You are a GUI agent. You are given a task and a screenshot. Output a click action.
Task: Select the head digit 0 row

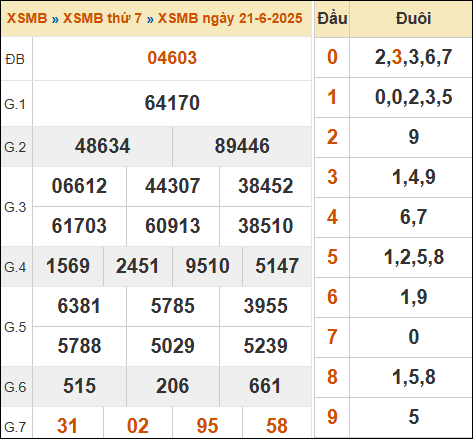pyautogui.click(x=393, y=57)
